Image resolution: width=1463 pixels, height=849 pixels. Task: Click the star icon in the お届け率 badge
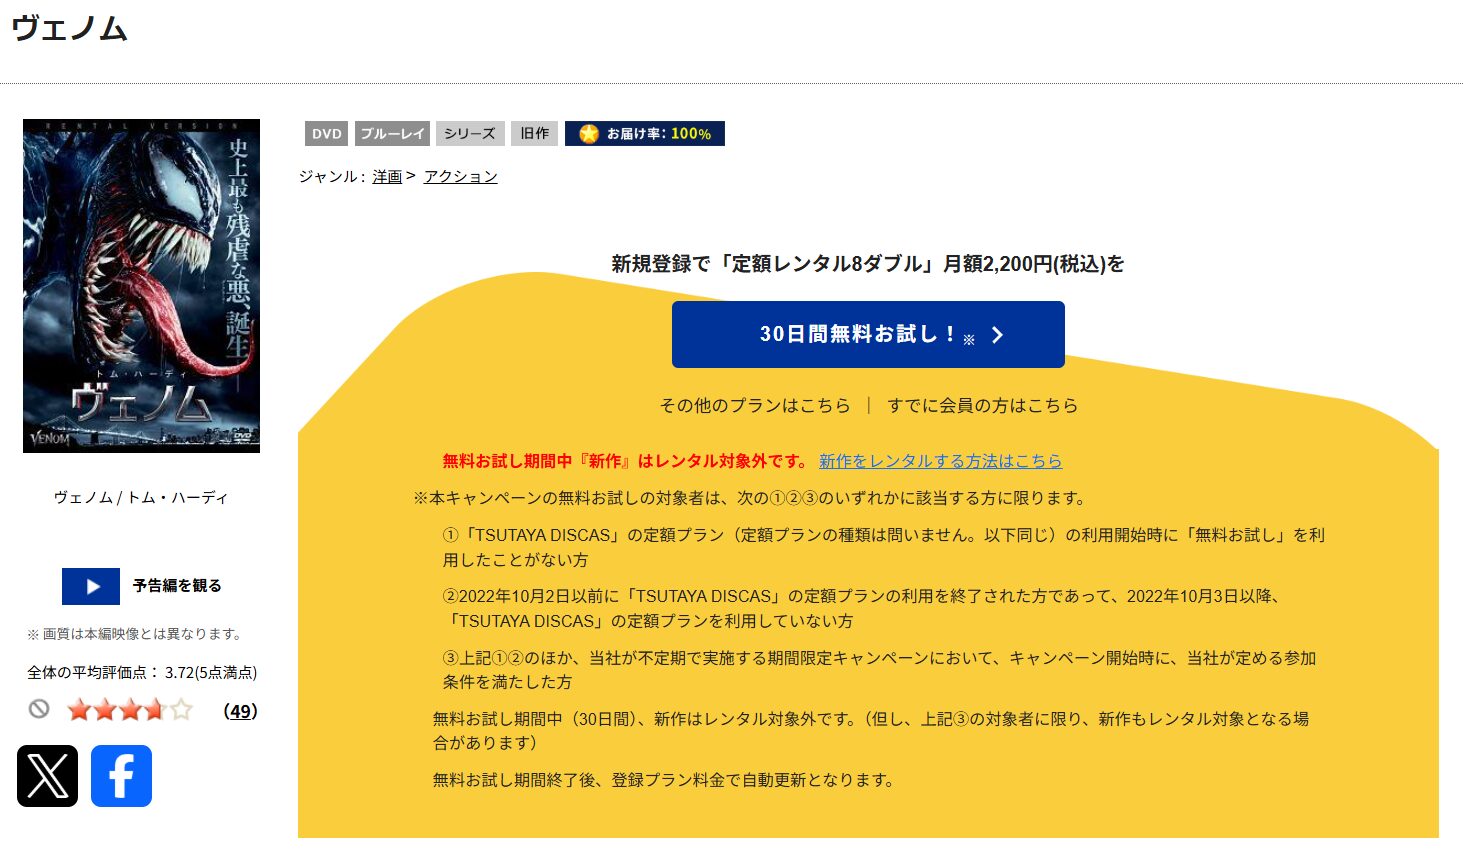point(589,132)
